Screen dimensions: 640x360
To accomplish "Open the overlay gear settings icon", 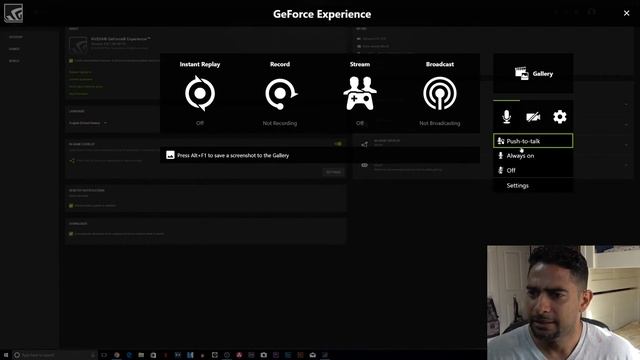I will coord(560,117).
